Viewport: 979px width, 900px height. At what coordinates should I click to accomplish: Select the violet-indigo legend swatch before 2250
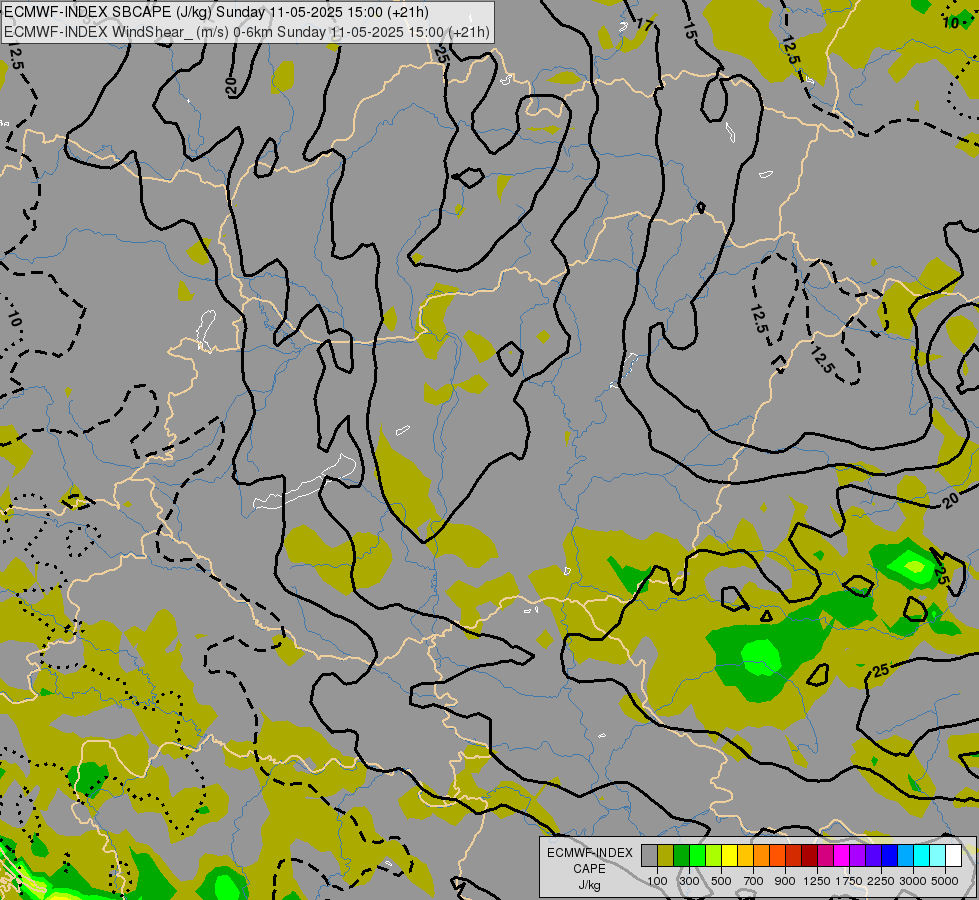coord(873,855)
